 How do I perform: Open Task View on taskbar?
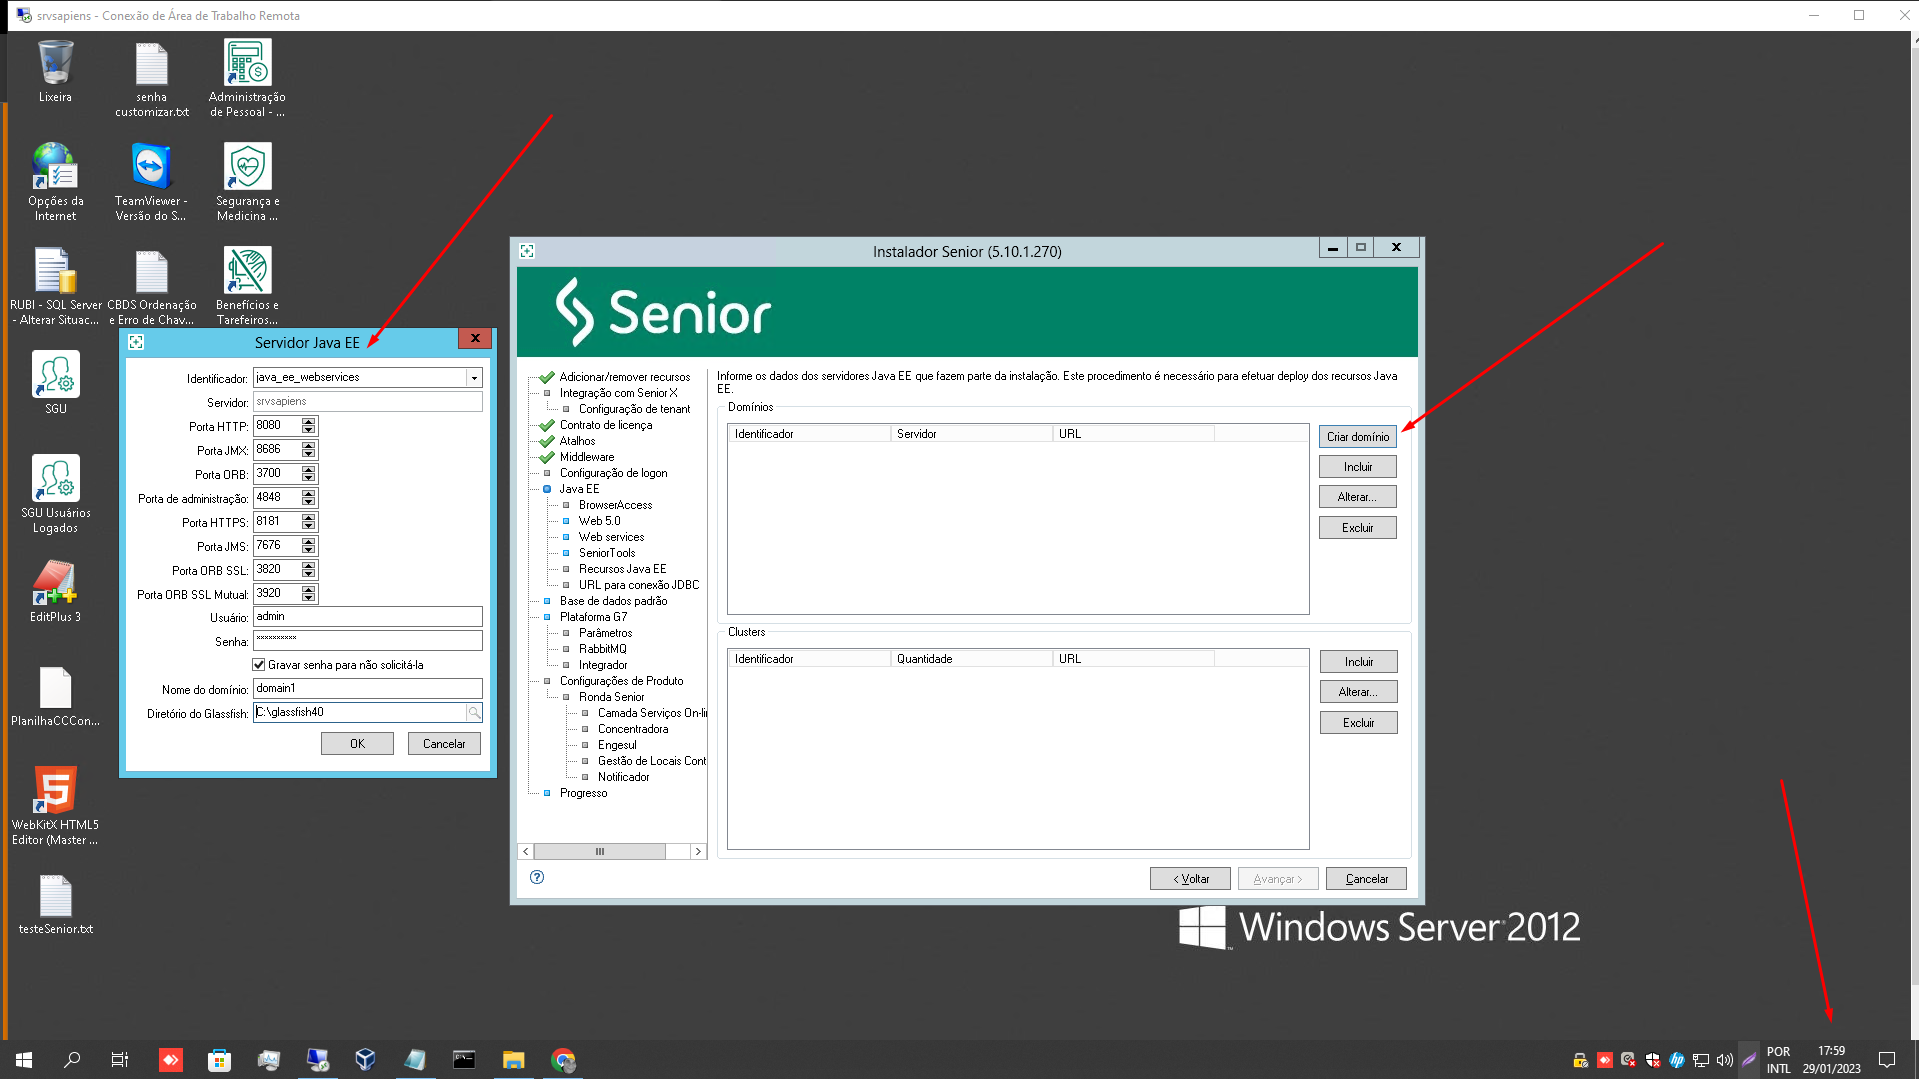pos(120,1060)
